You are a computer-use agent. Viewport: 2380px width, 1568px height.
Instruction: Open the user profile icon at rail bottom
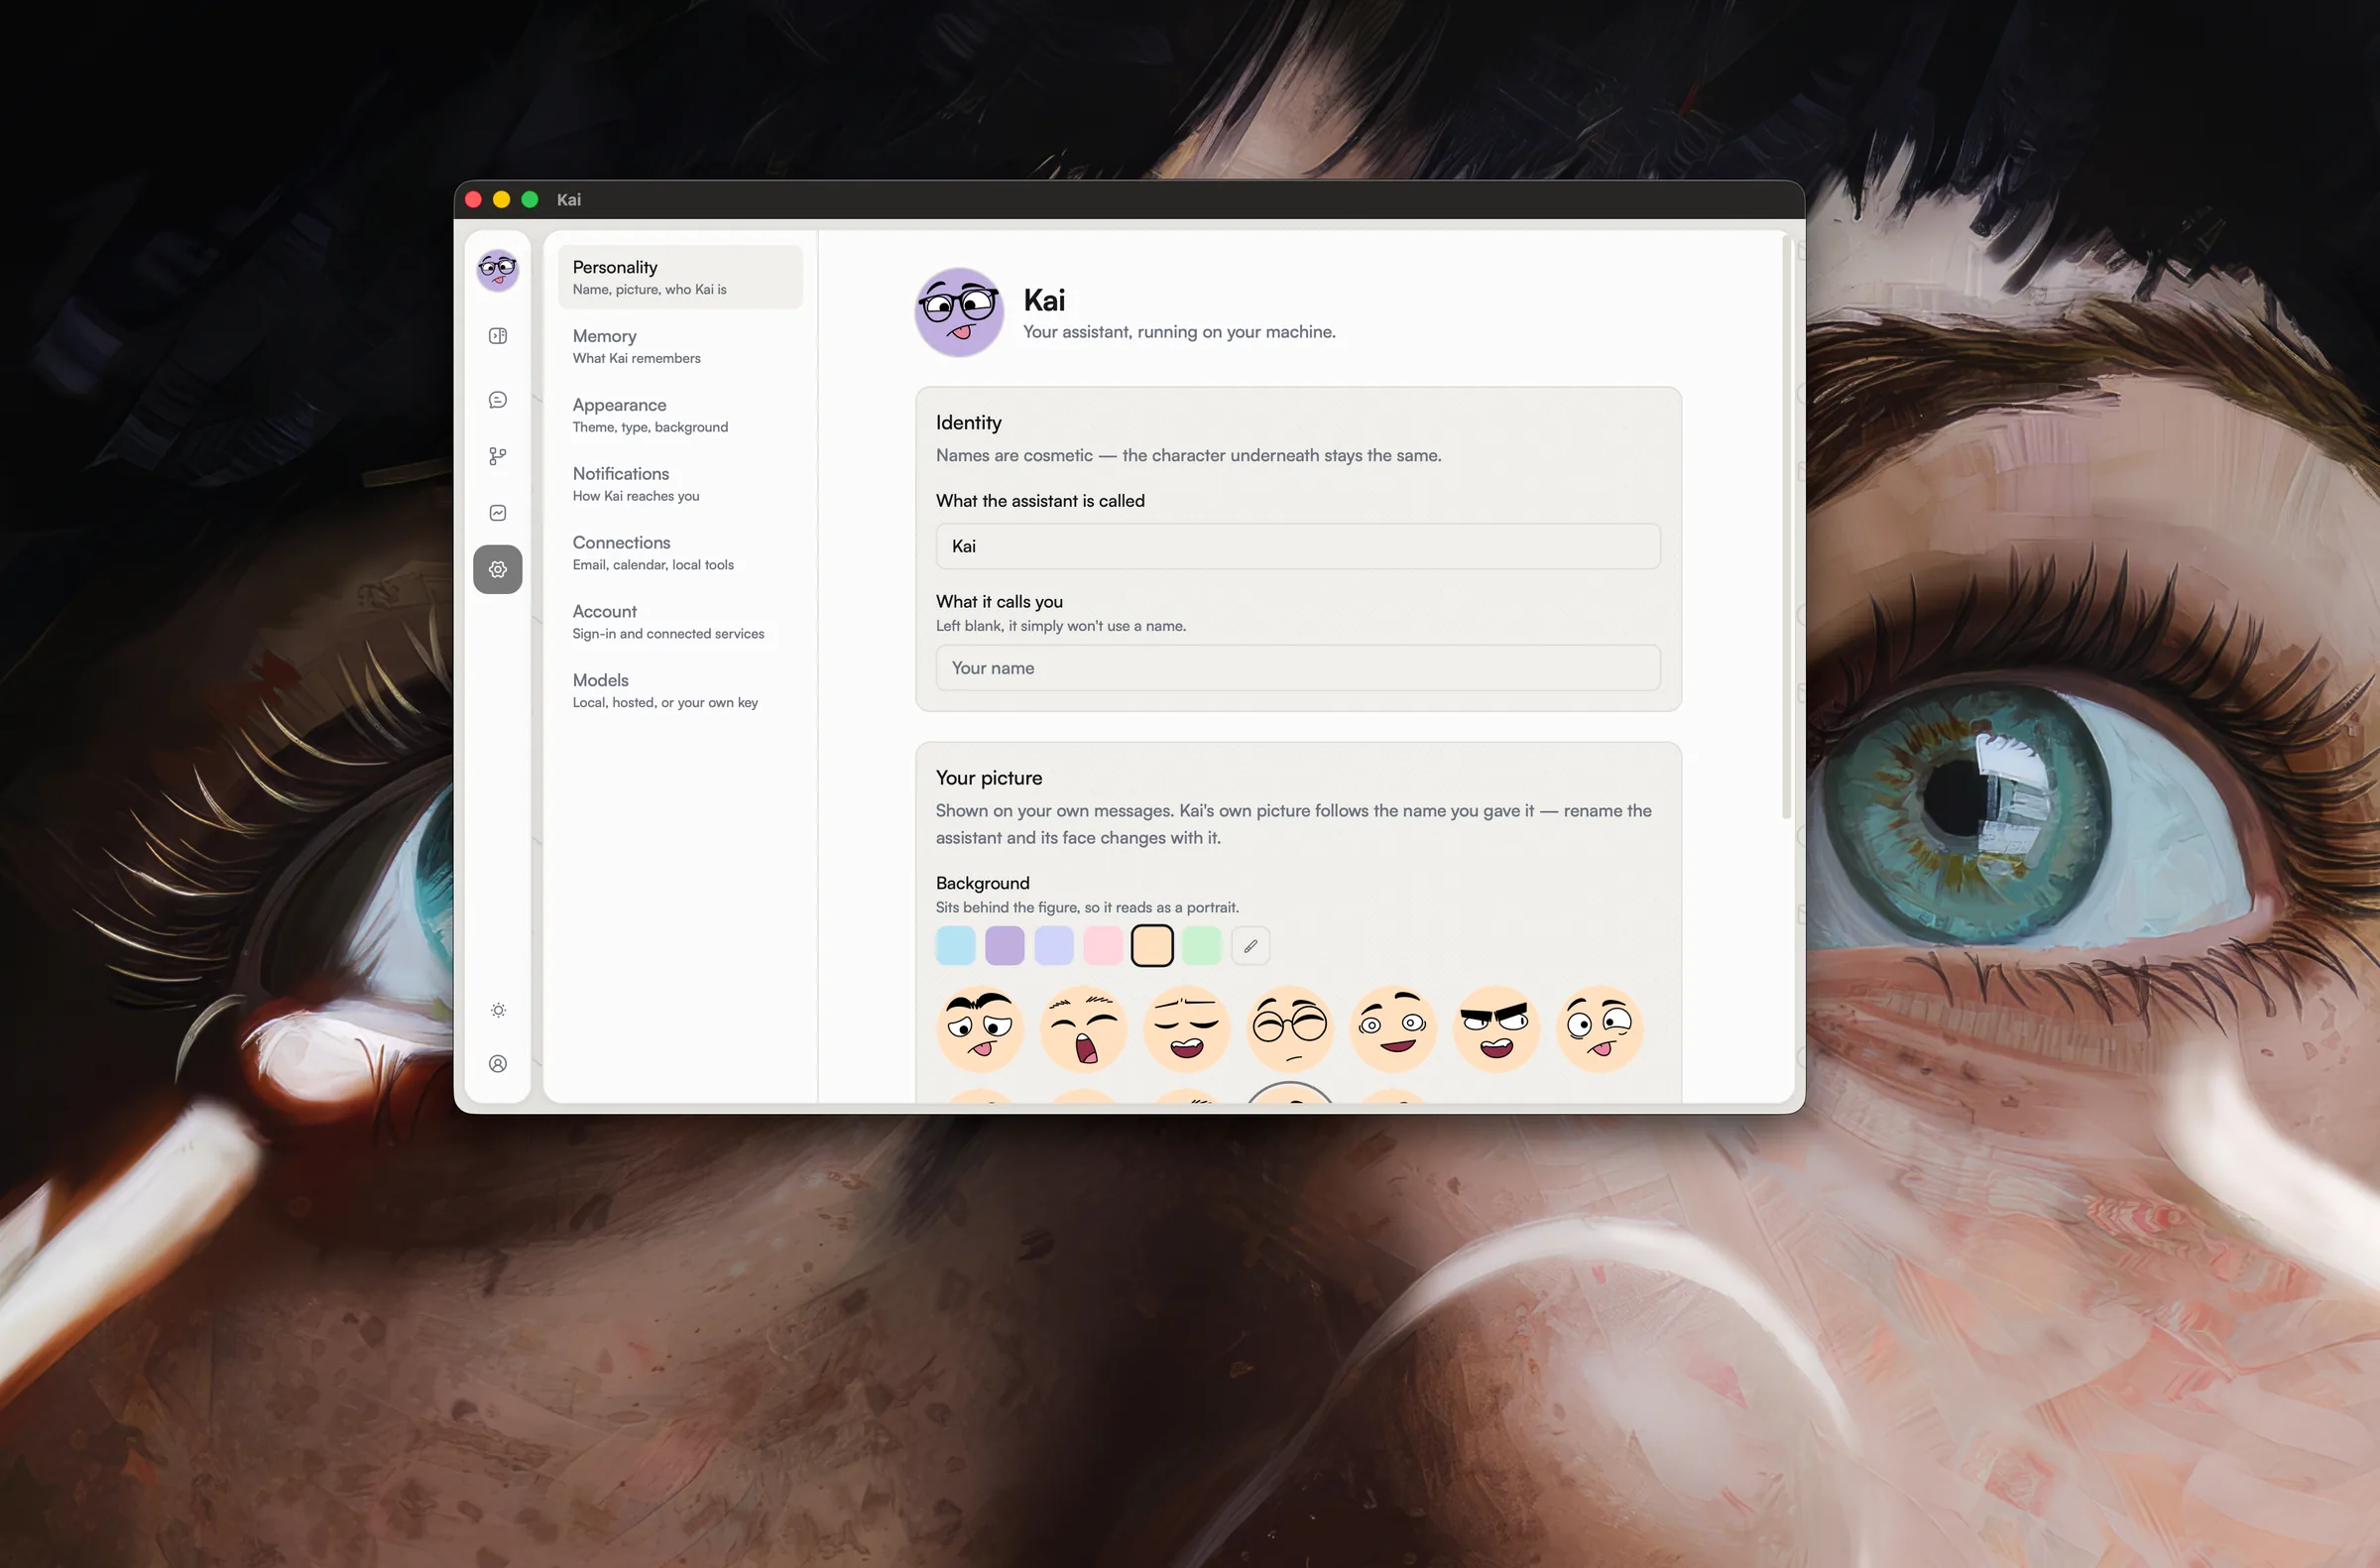point(498,1064)
